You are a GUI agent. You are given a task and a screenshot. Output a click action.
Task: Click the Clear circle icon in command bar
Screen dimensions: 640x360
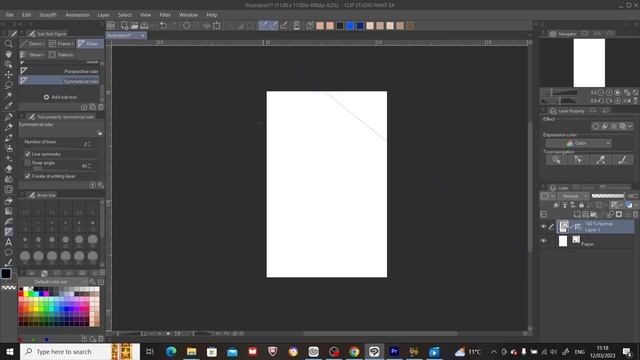click(187, 26)
